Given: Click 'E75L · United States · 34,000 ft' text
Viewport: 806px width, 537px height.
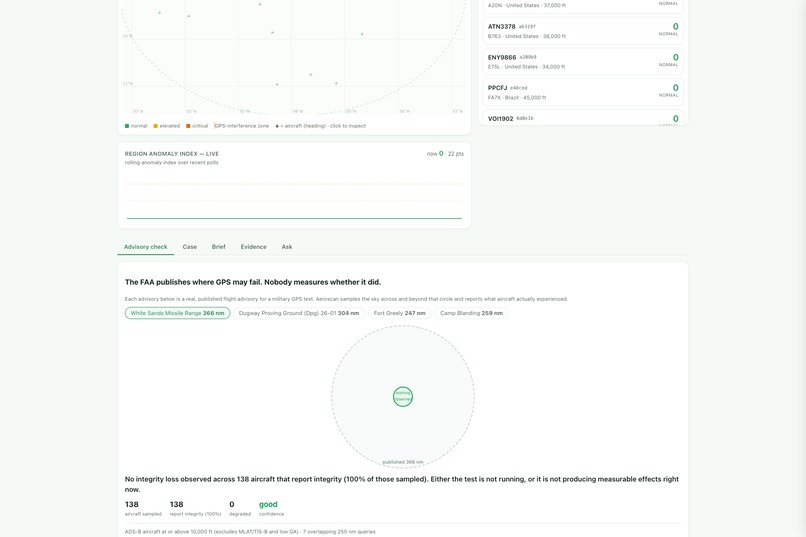Looking at the screenshot, I should 526,67.
